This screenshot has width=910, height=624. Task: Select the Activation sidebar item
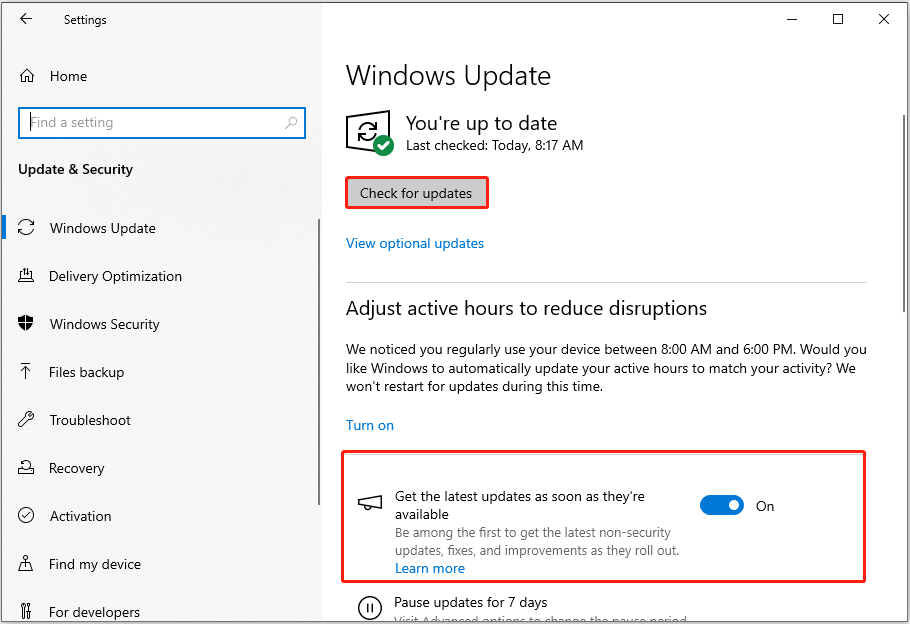click(x=80, y=516)
